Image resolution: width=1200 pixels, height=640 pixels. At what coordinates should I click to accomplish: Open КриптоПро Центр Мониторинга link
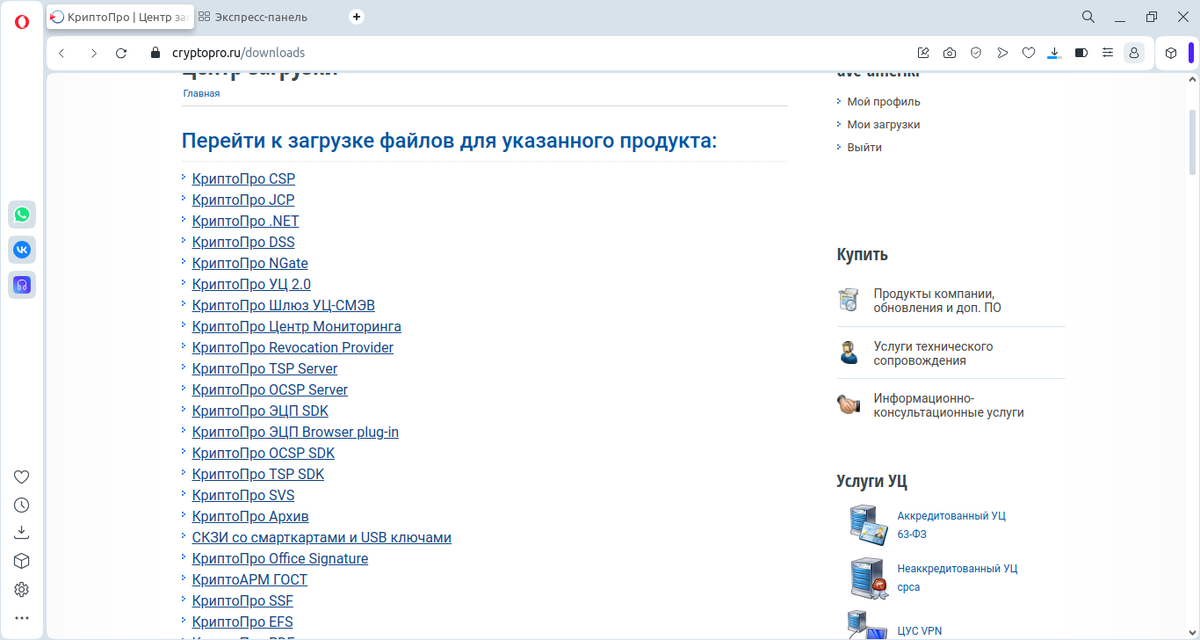pyautogui.click(x=296, y=327)
